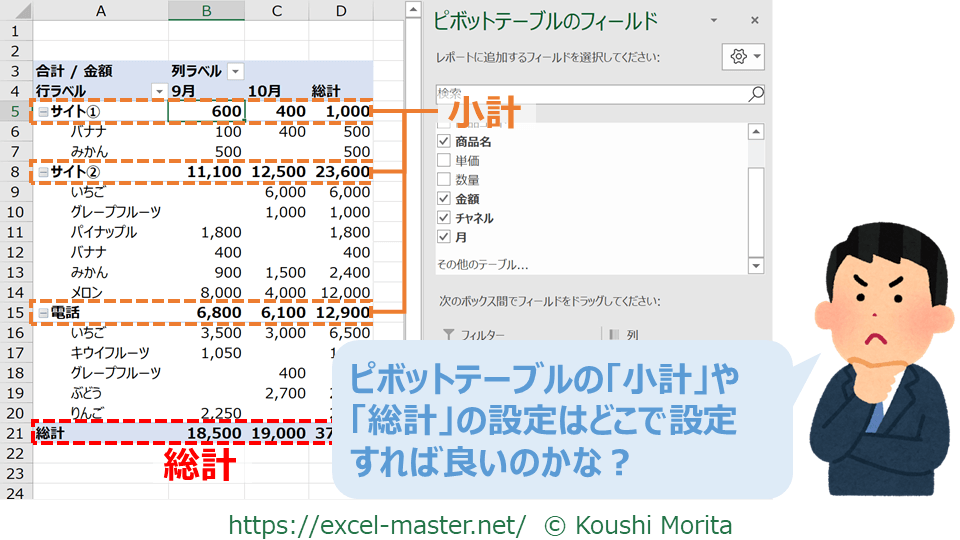Open その他のテーブル link

point(482,265)
